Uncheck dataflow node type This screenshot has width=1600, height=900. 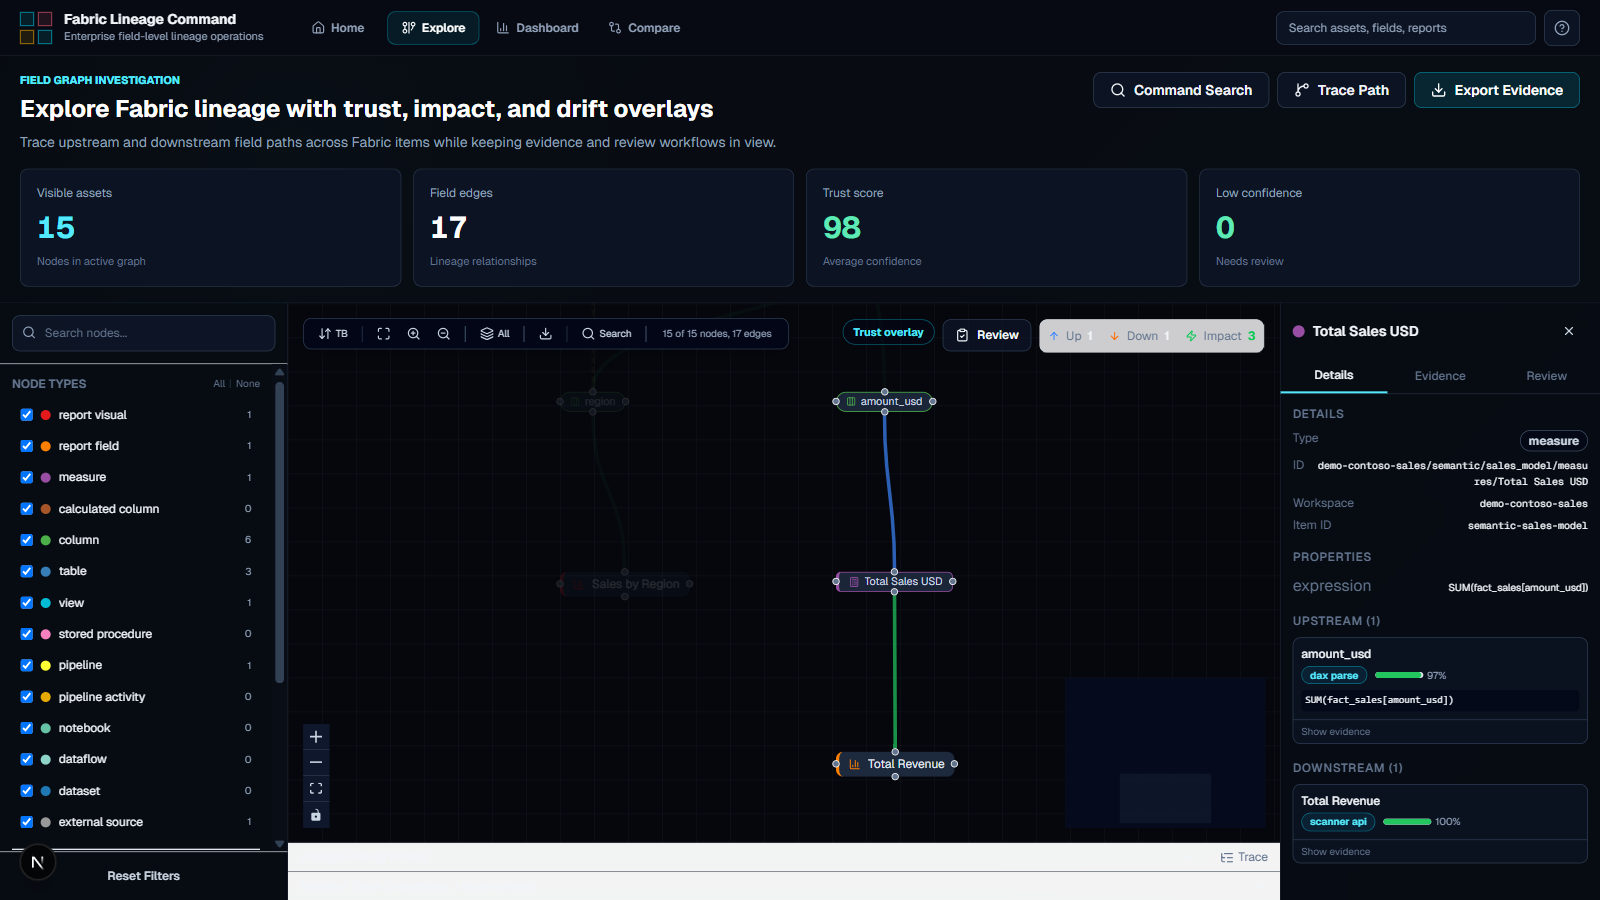point(27,759)
